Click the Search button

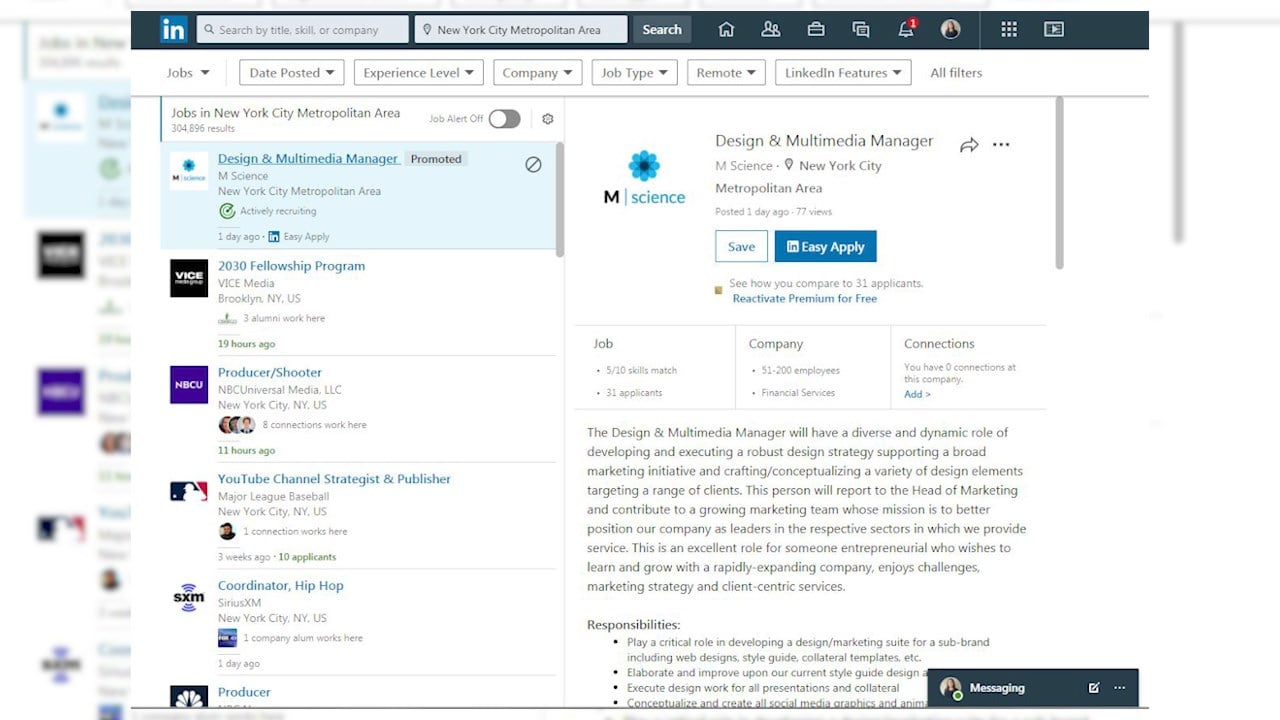tap(661, 30)
